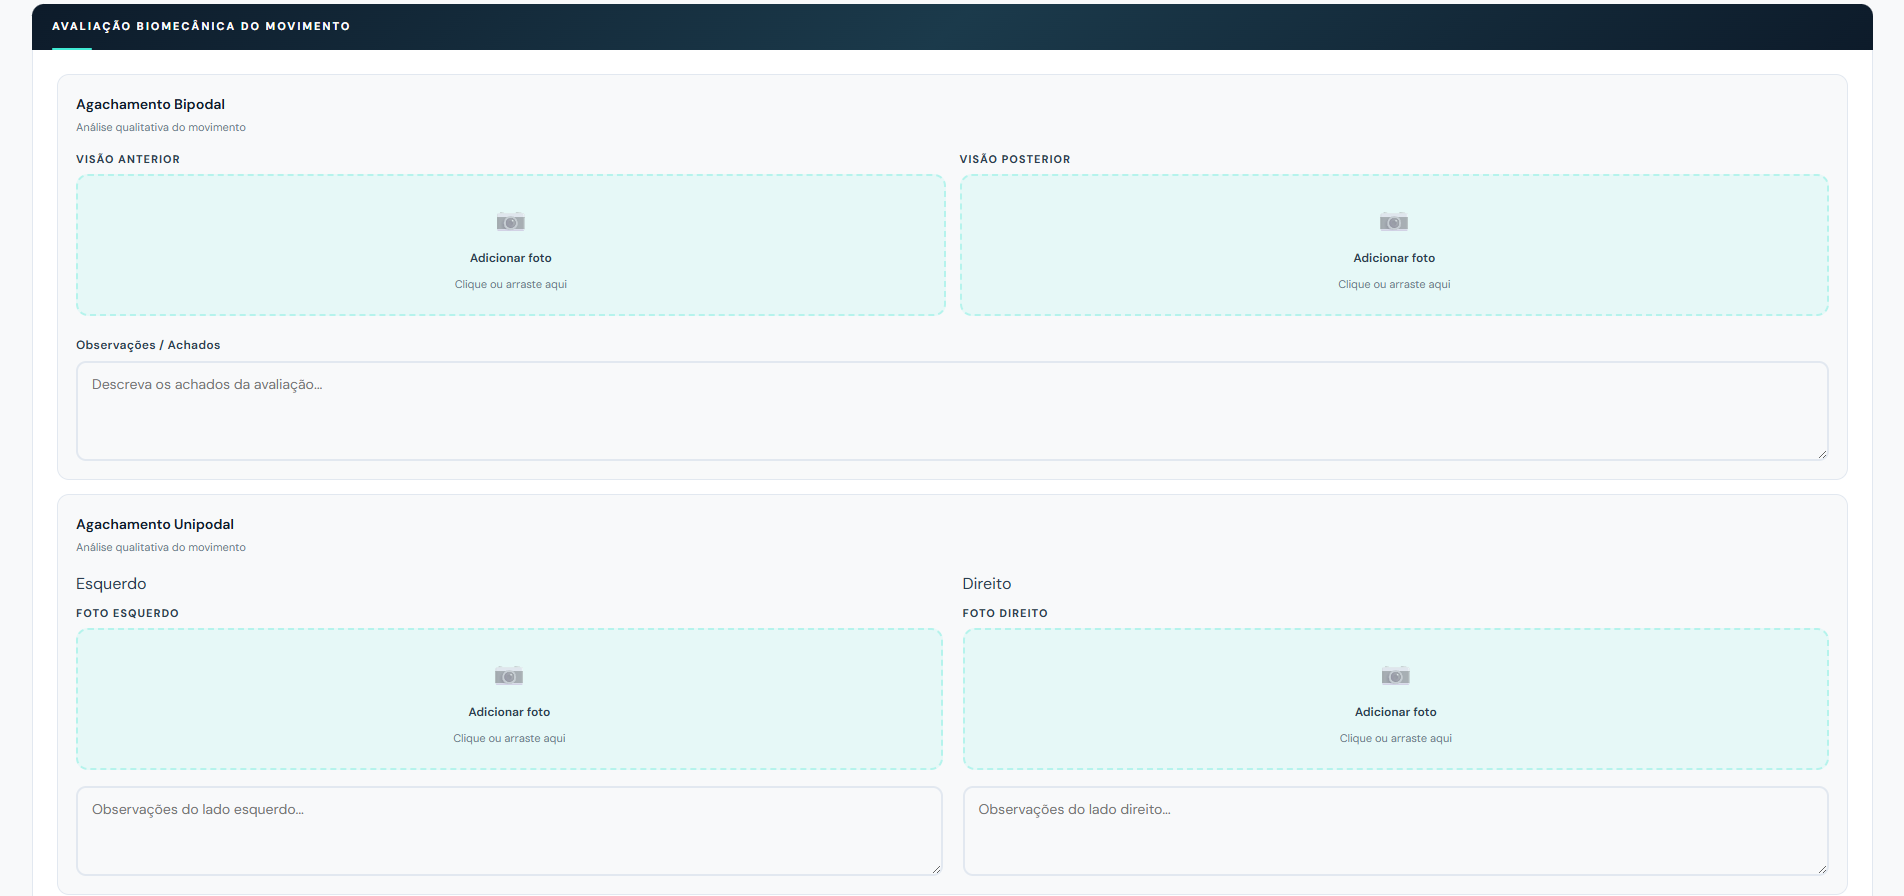Screen dimensions: 1904x896
Task: Click the camera icon under Visão Anterior
Action: tap(510, 222)
